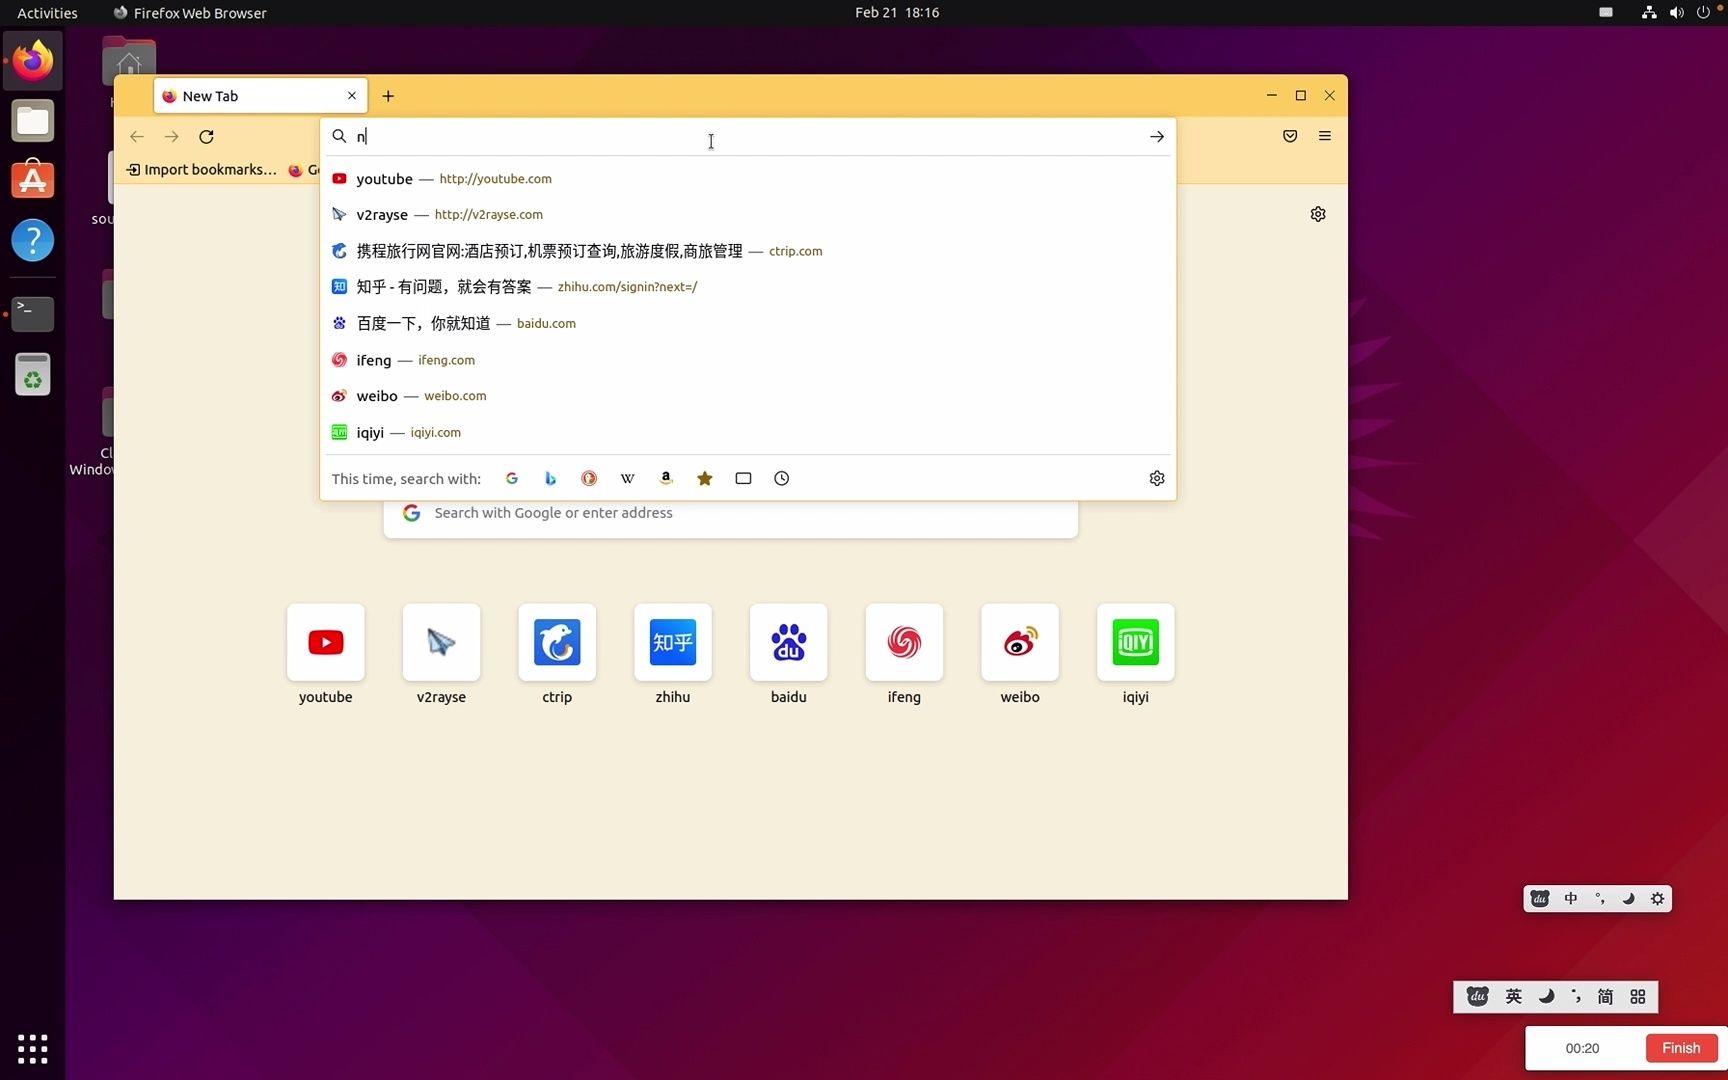This screenshot has height=1080, width=1728.
Task: Toggle 简 simplified Chinese on input bar
Action: click(1606, 997)
